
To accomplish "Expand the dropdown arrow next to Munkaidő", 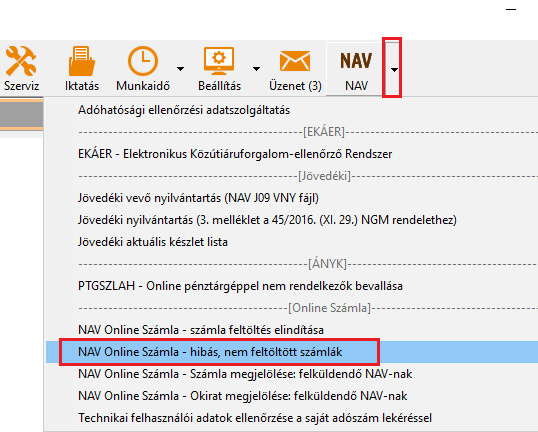I will click(x=180, y=69).
